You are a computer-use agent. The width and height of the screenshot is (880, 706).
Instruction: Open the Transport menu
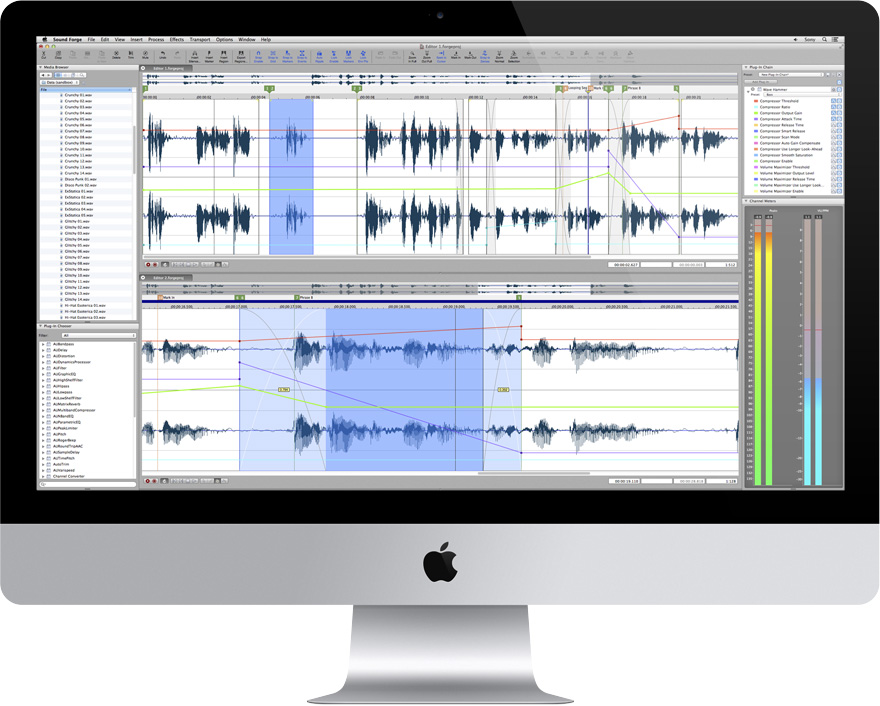click(200, 40)
